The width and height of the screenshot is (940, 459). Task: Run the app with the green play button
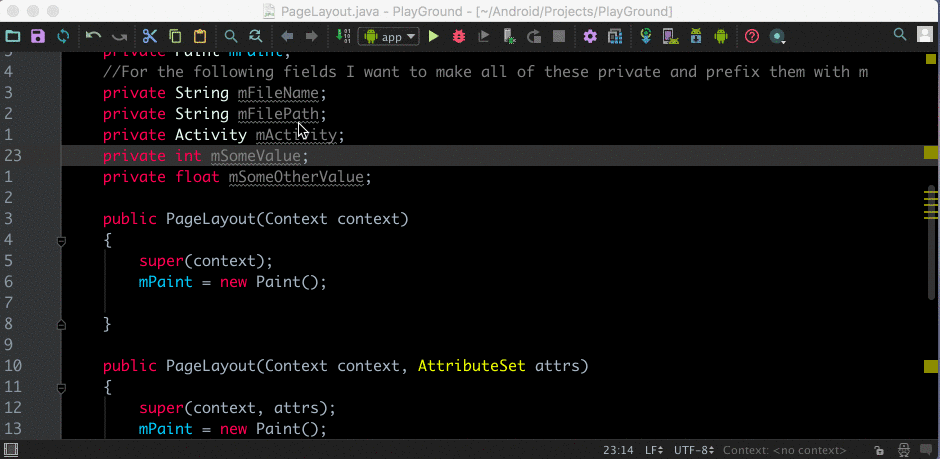[433, 37]
